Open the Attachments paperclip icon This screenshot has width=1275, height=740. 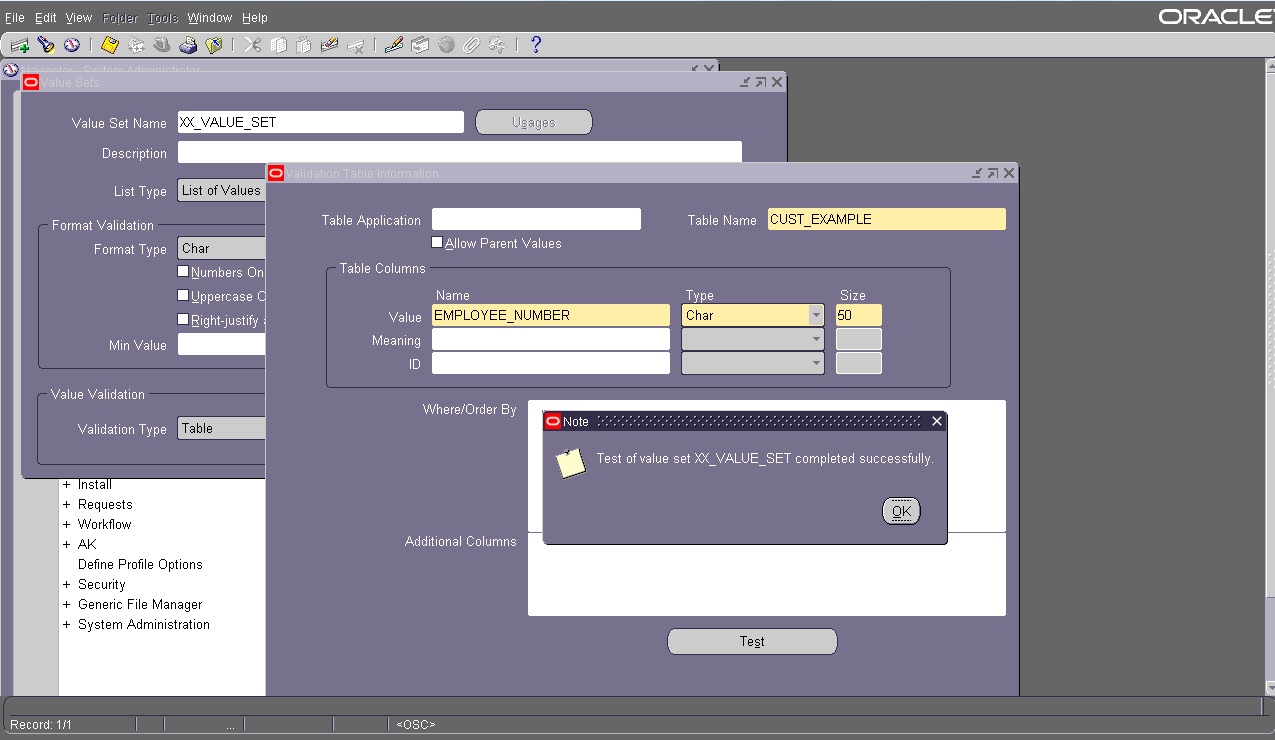tap(470, 45)
